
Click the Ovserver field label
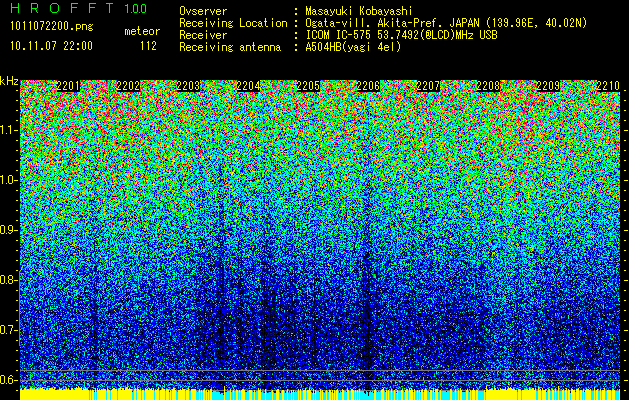click(x=203, y=11)
